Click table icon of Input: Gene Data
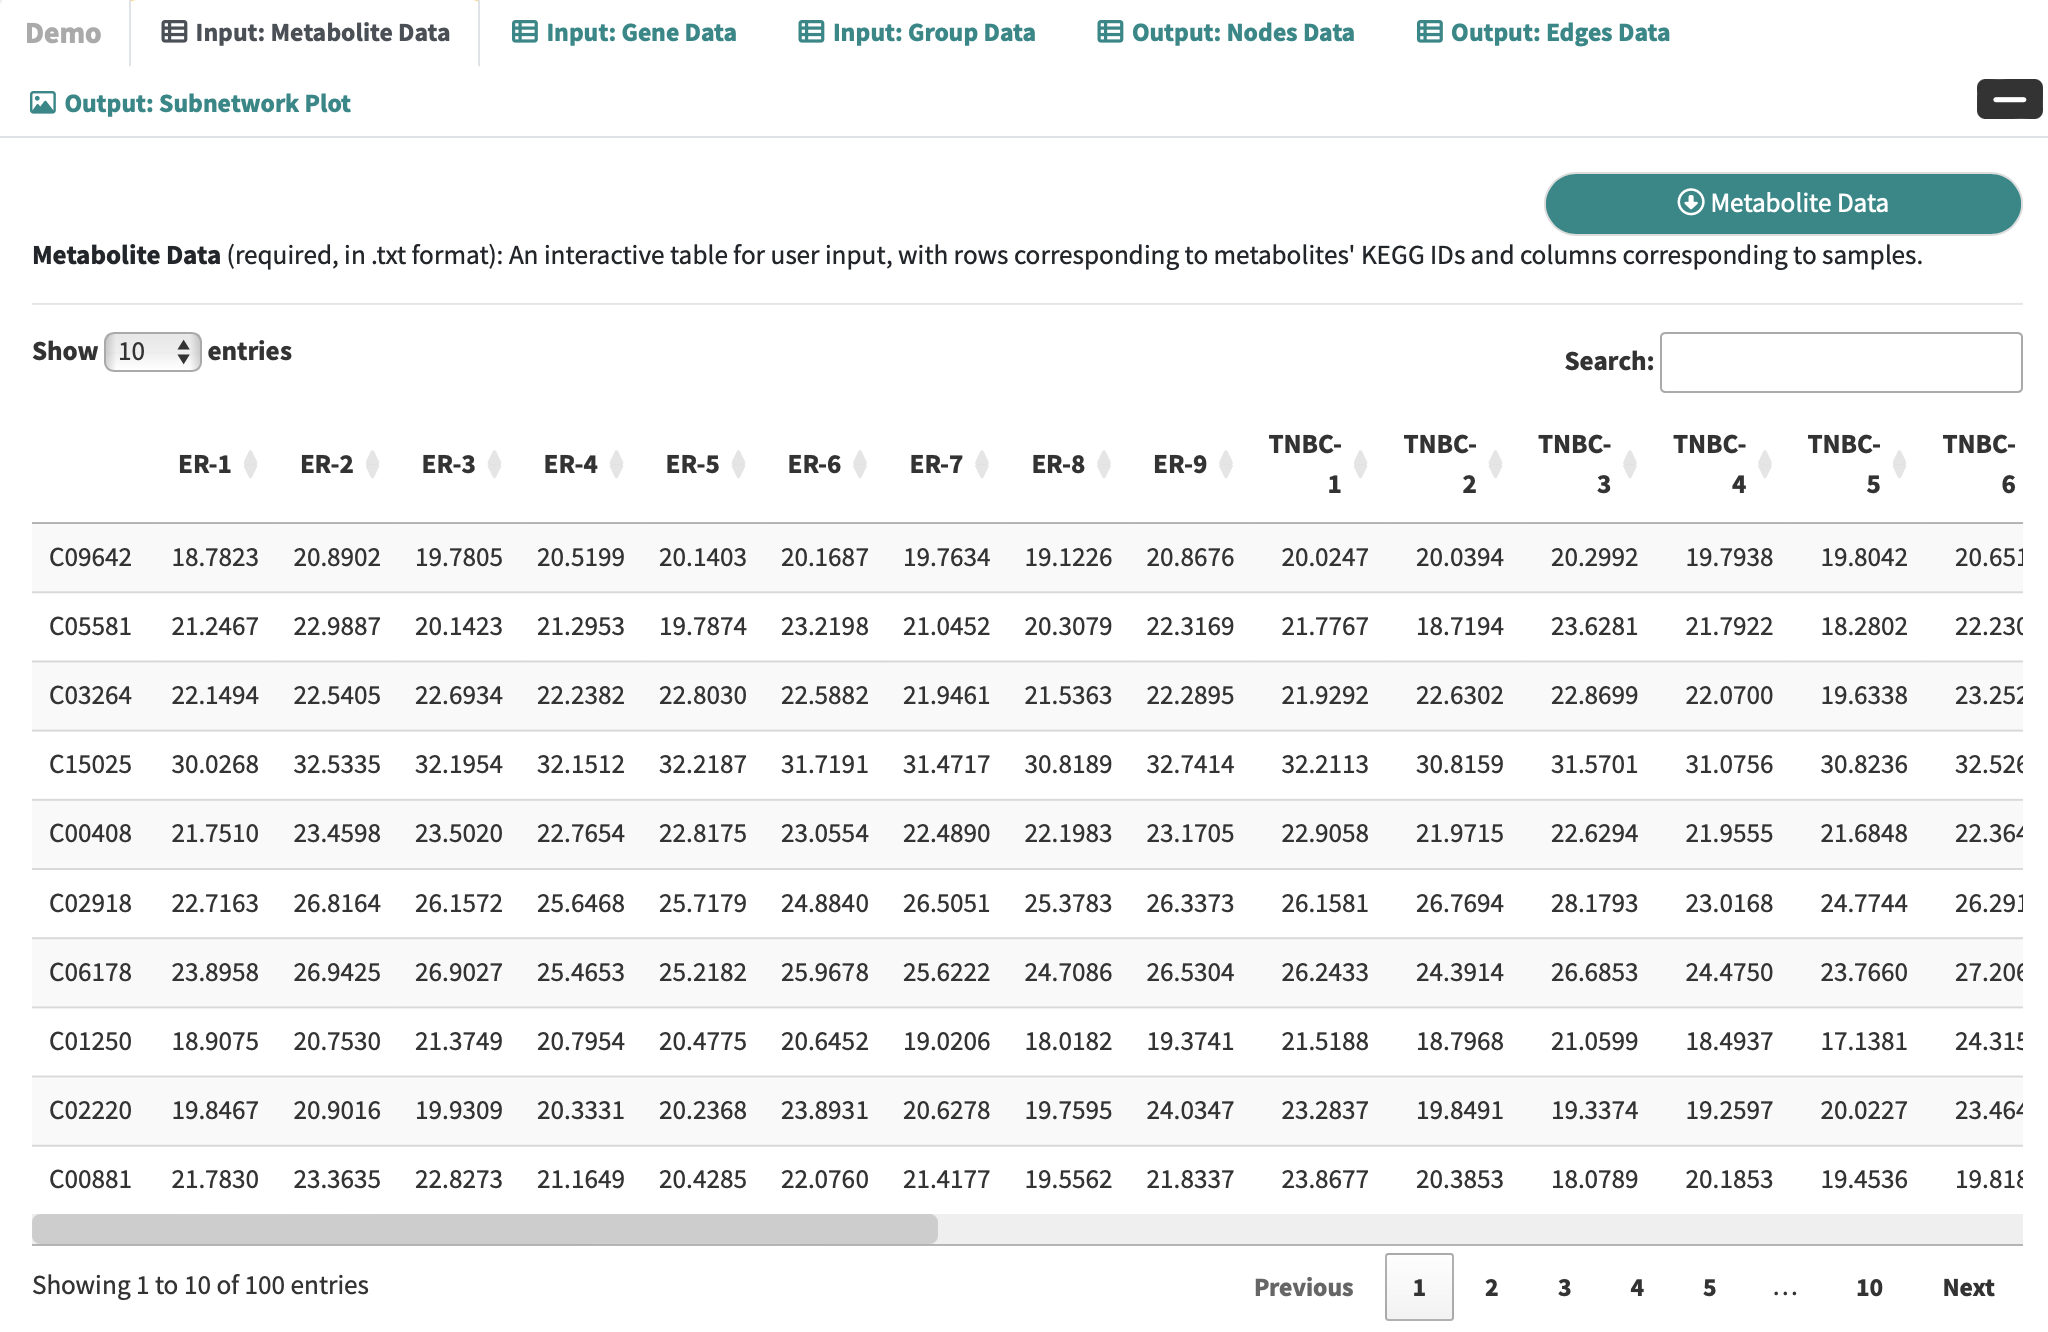Viewport: 2048px width, 1332px height. coord(524,32)
